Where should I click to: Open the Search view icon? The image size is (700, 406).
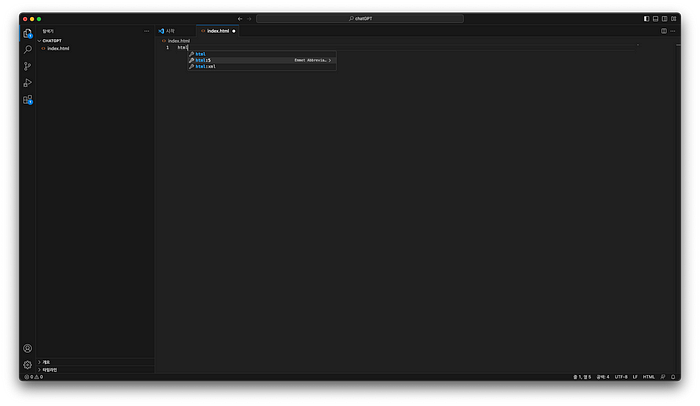click(x=28, y=49)
